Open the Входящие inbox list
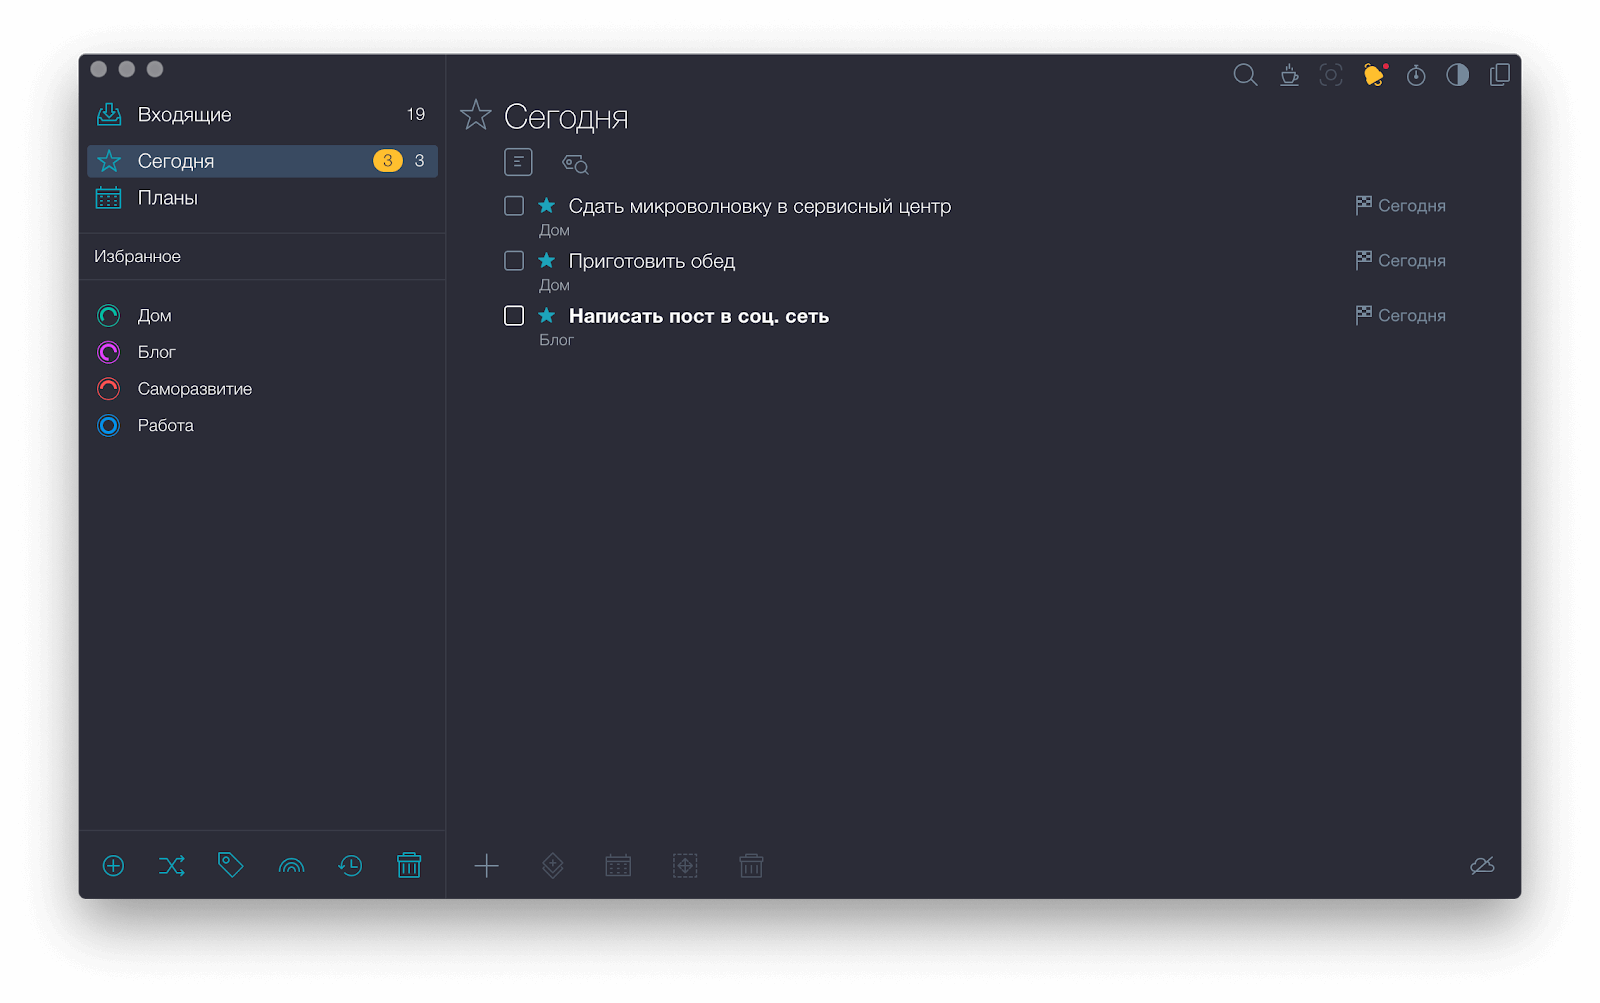 185,115
